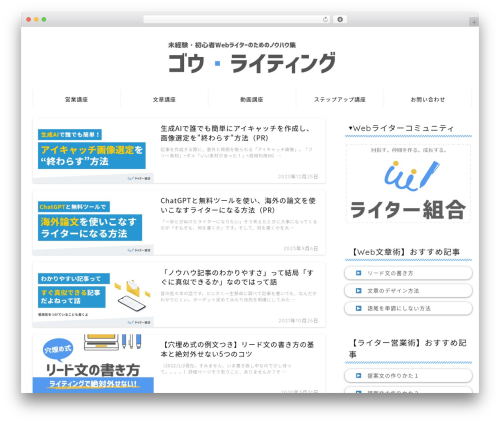Image resolution: width=500 pixels, height=423 pixels.
Task: Open the お問い合わせ menu item
Action: (x=428, y=99)
